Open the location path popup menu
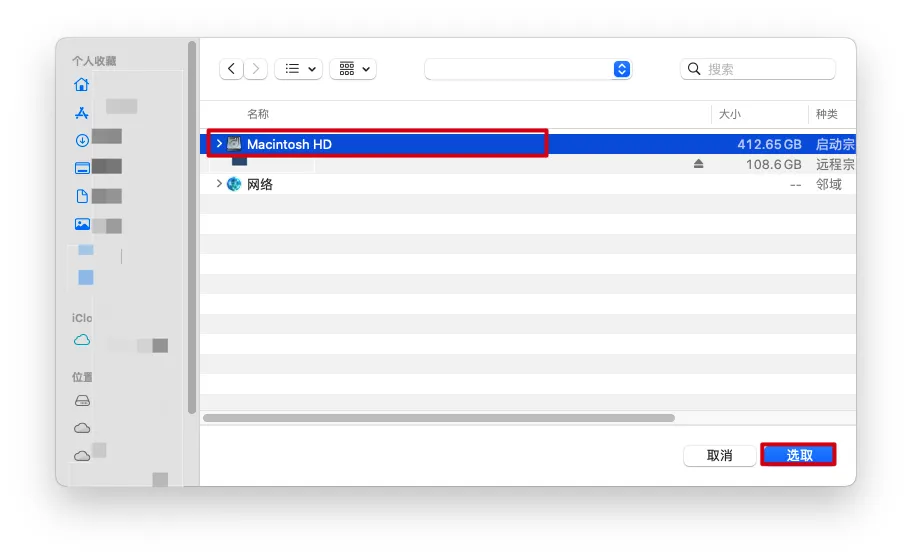 [x=528, y=69]
